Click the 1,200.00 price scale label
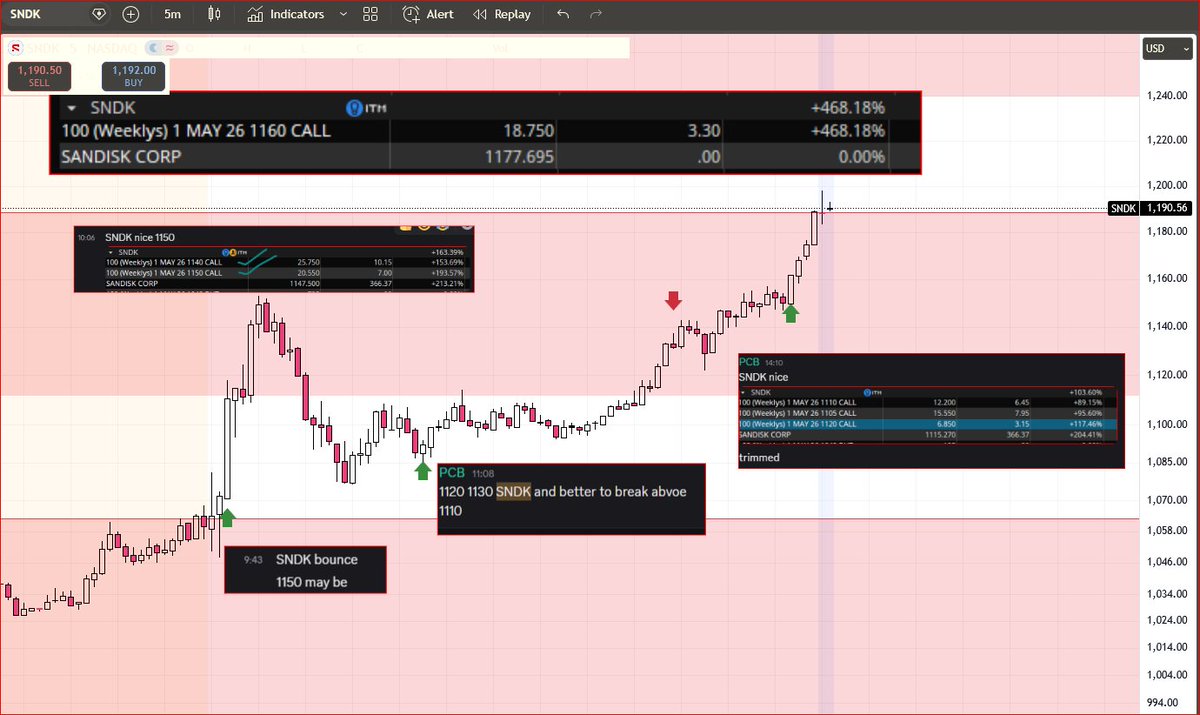1200x715 pixels. click(x=1166, y=186)
